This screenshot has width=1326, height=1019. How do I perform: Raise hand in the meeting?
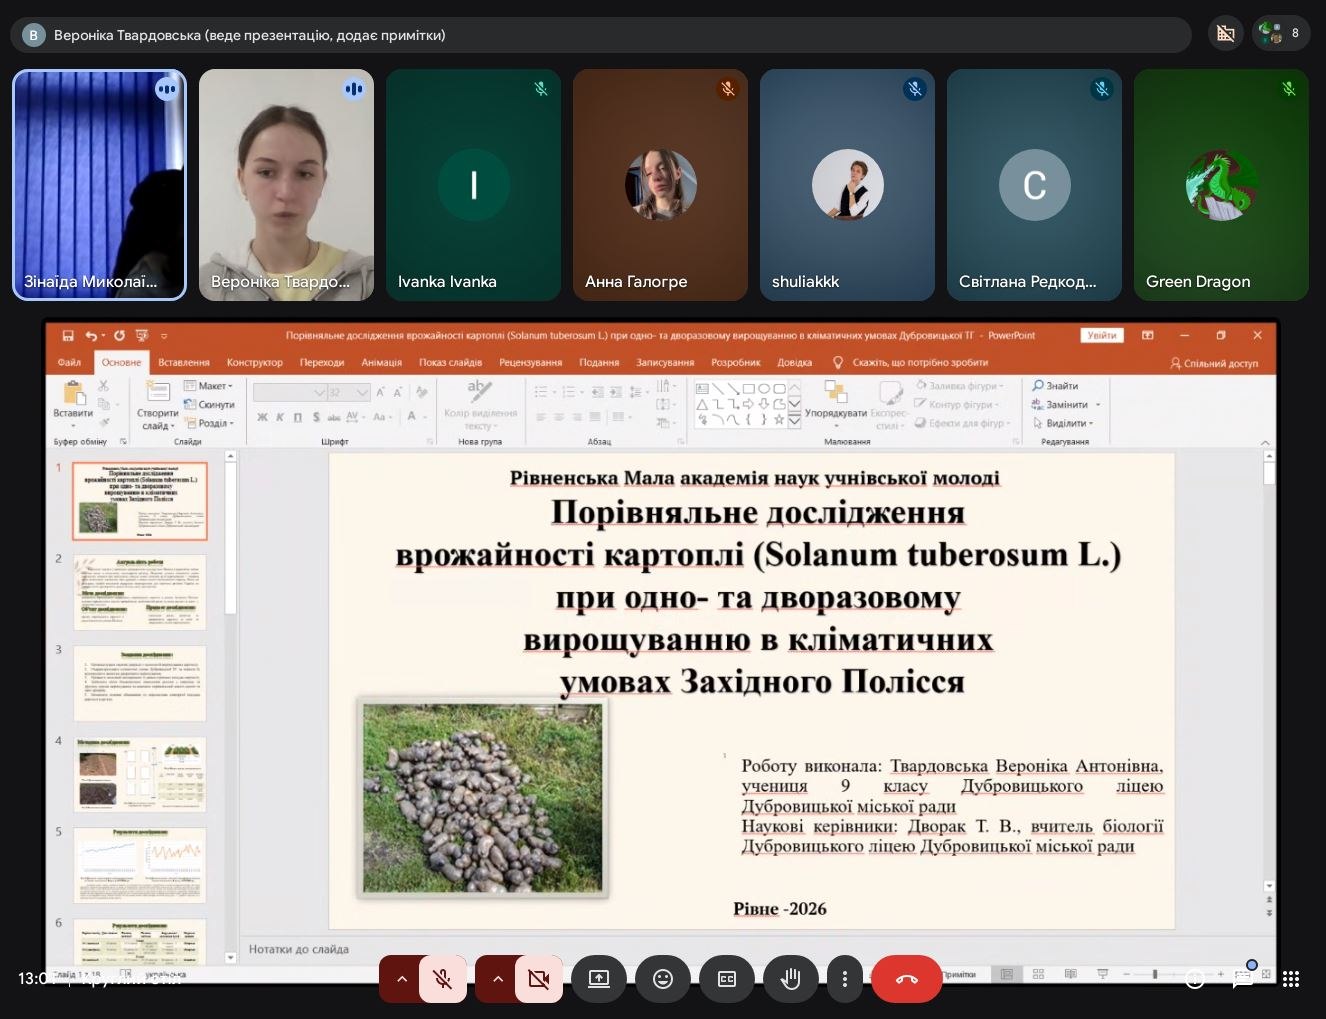coord(790,979)
